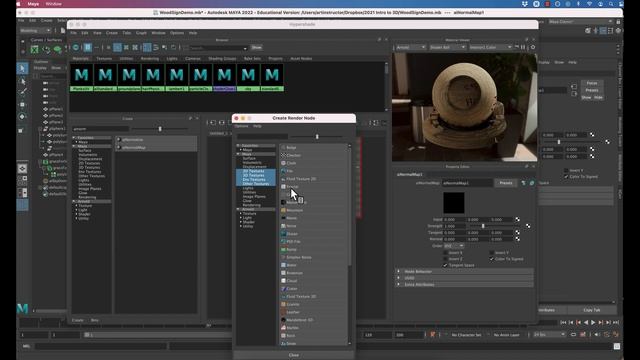Open Options menu in Create Render Node
The image size is (640, 360).
tap(241, 126)
